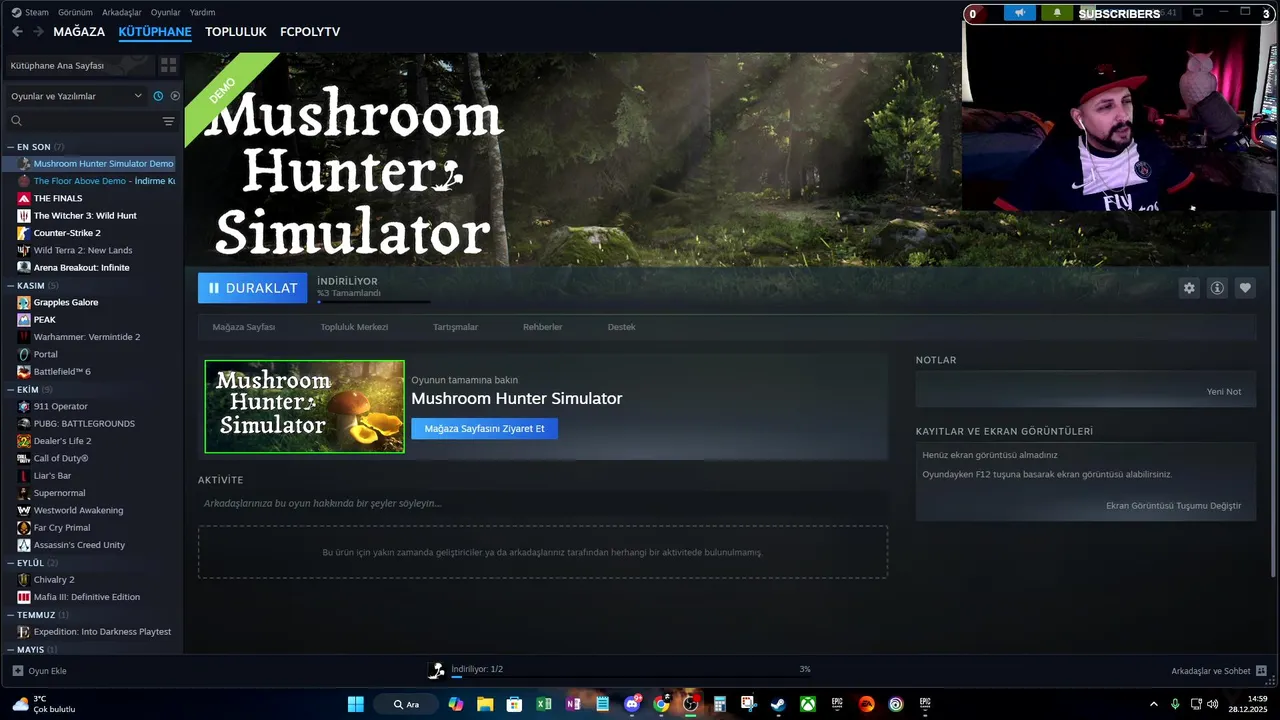
Task: Click the Steam announcements megaphone icon
Action: 1019,13
